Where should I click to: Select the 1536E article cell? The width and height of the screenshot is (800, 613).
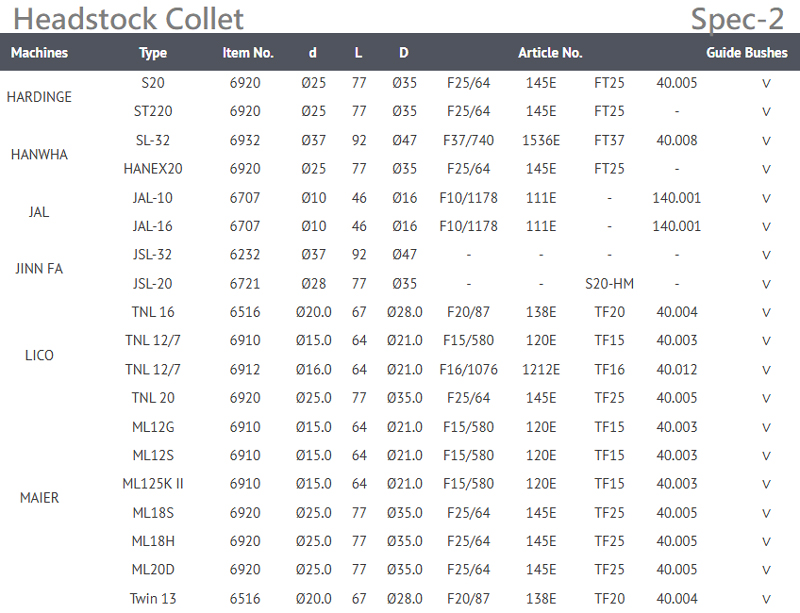click(541, 141)
